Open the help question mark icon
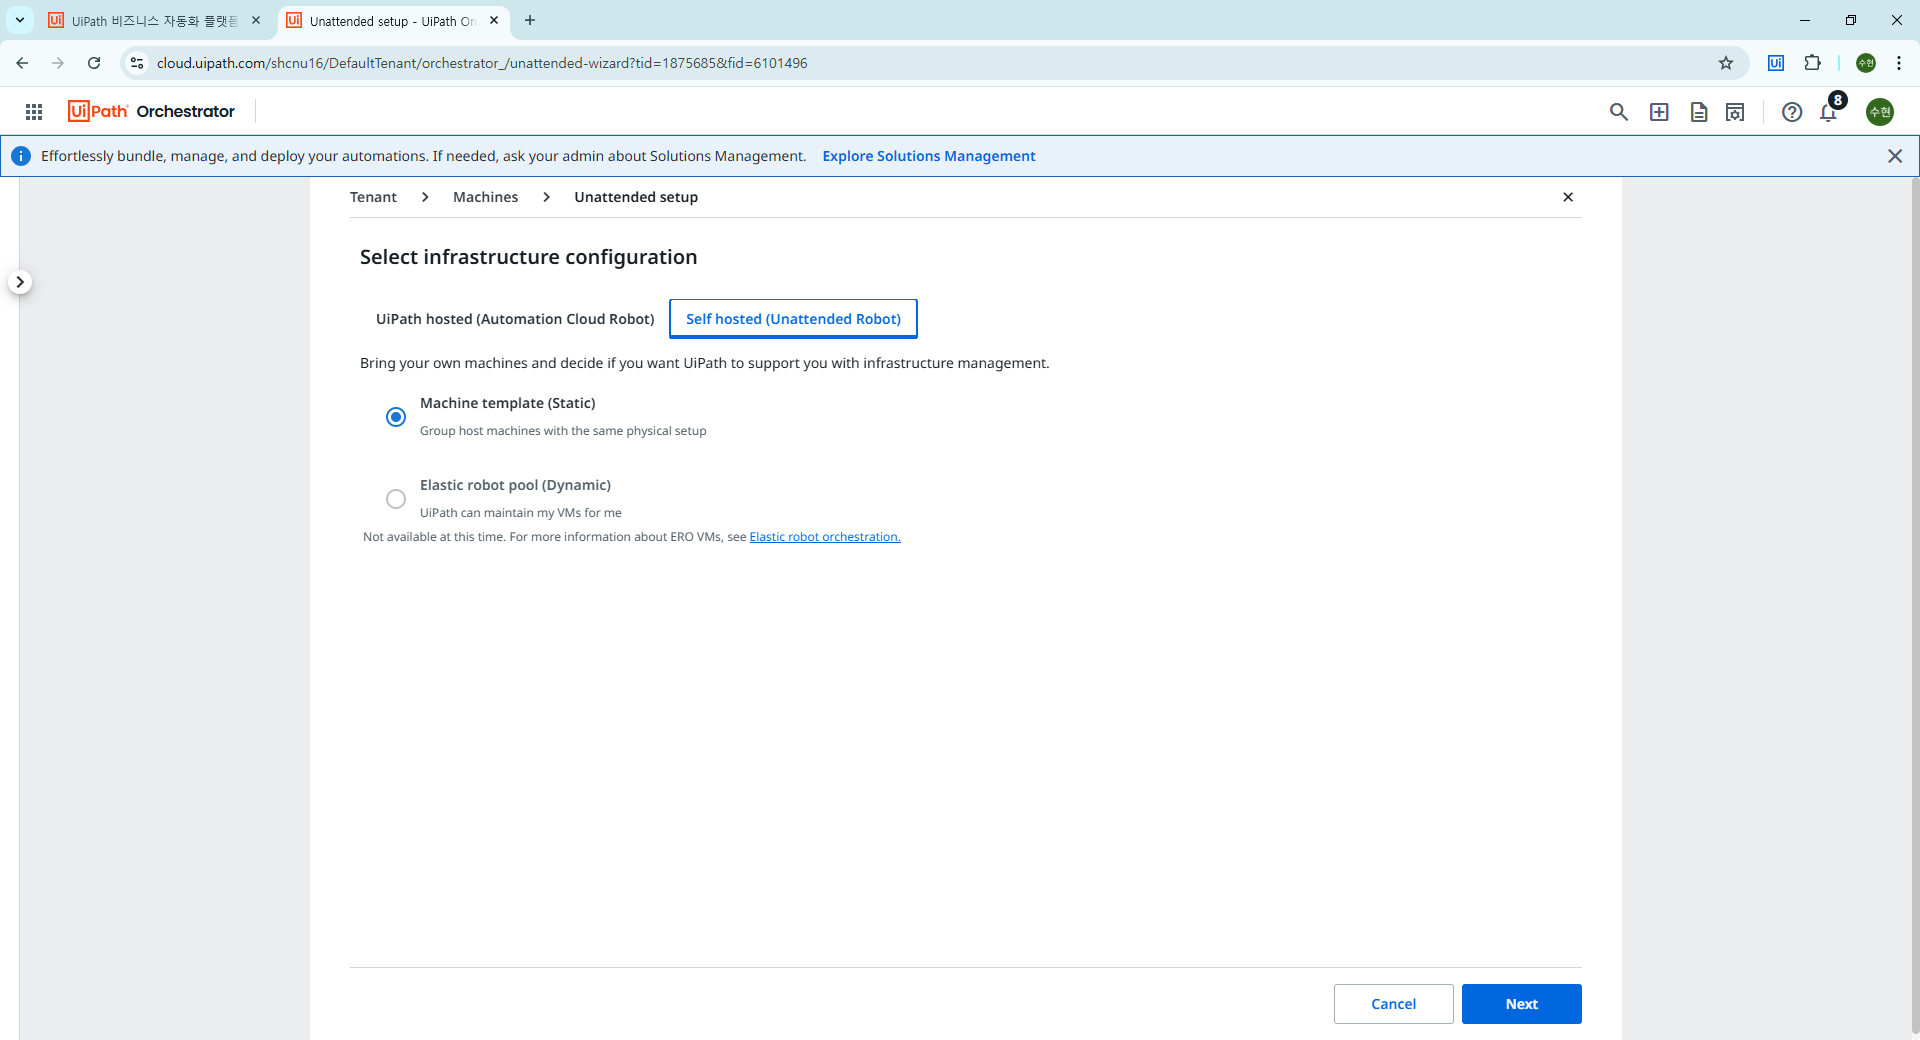Image resolution: width=1920 pixels, height=1040 pixels. (x=1792, y=112)
